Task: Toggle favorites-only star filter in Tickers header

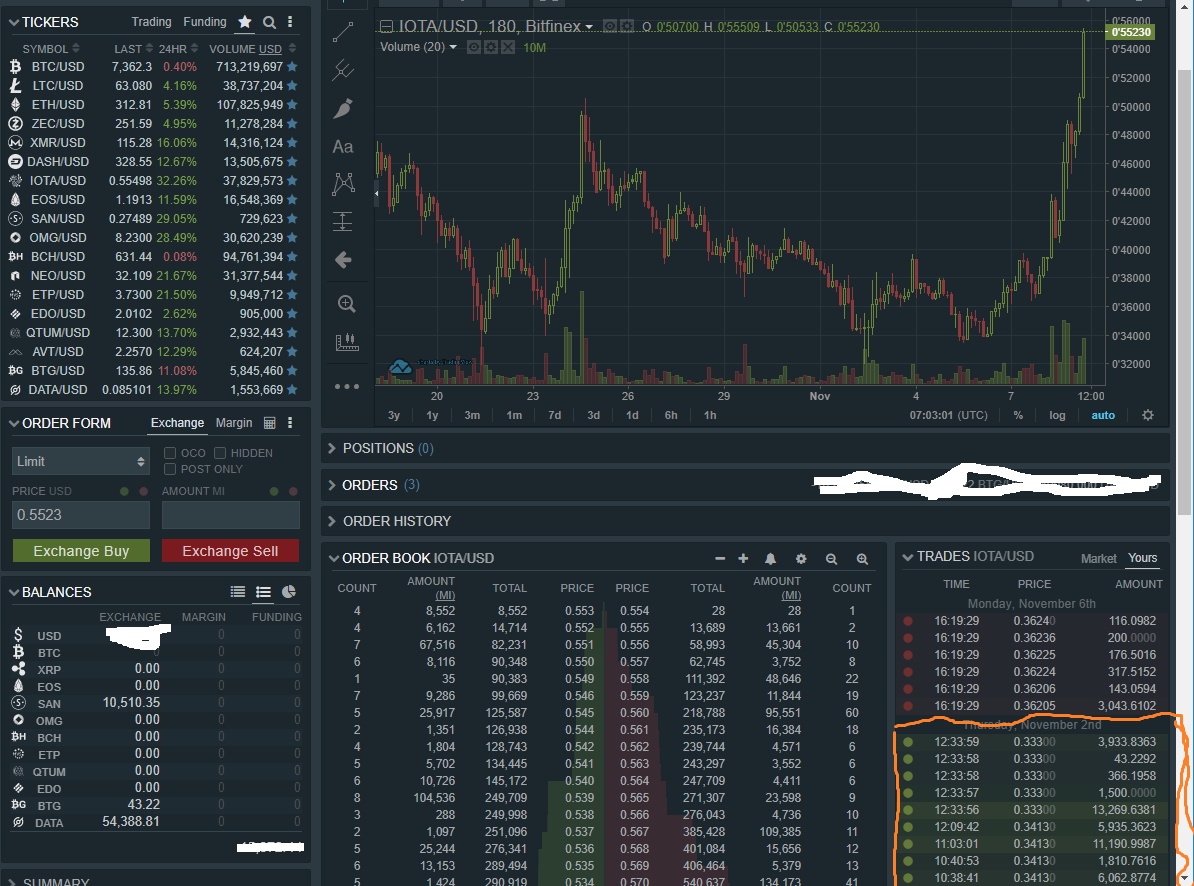Action: pos(244,22)
